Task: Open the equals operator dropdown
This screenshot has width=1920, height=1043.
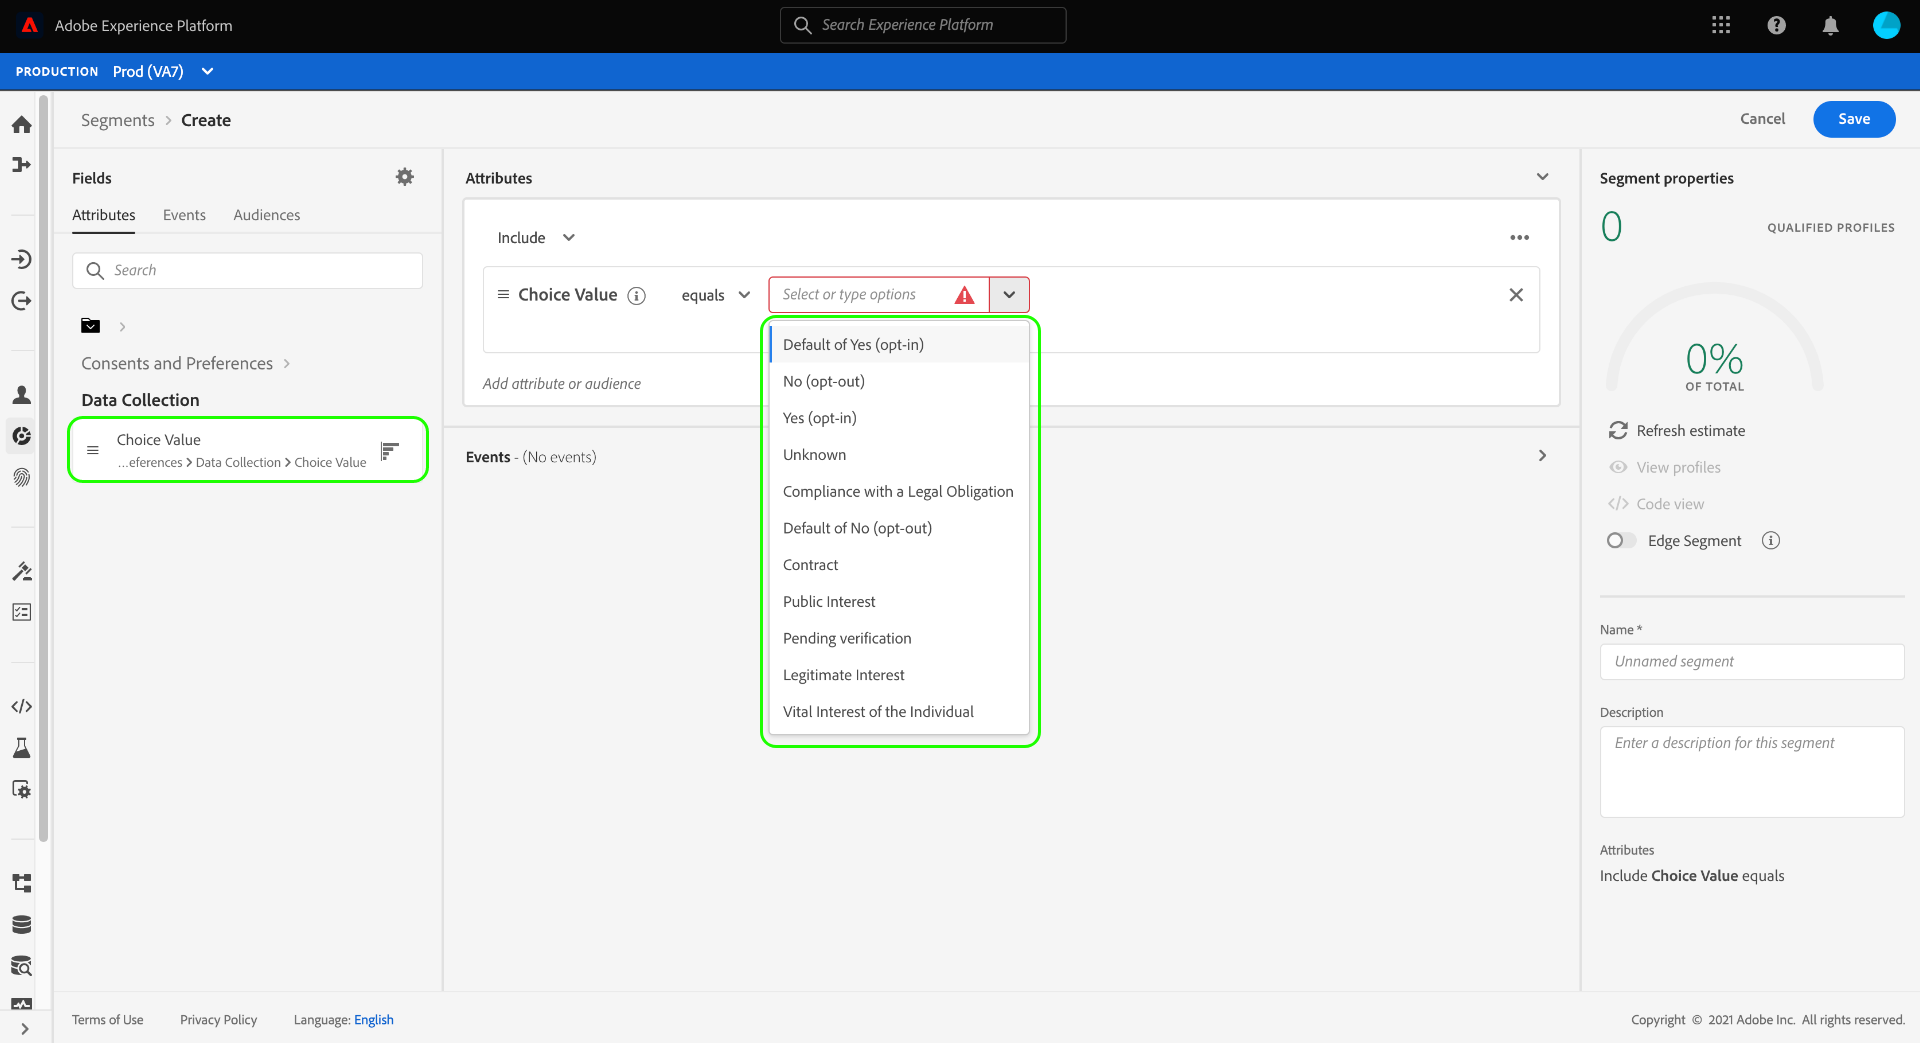Action: point(716,295)
